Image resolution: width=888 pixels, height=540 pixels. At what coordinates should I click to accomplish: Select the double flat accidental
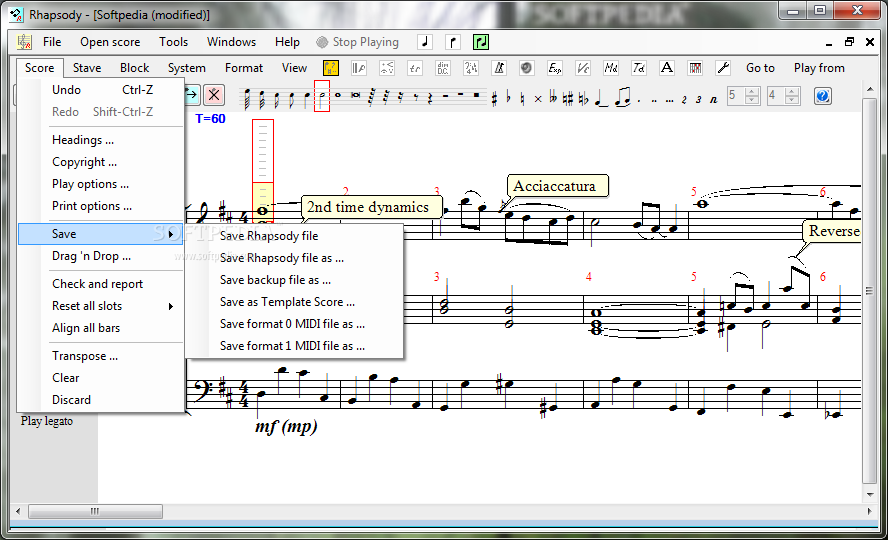pos(553,98)
